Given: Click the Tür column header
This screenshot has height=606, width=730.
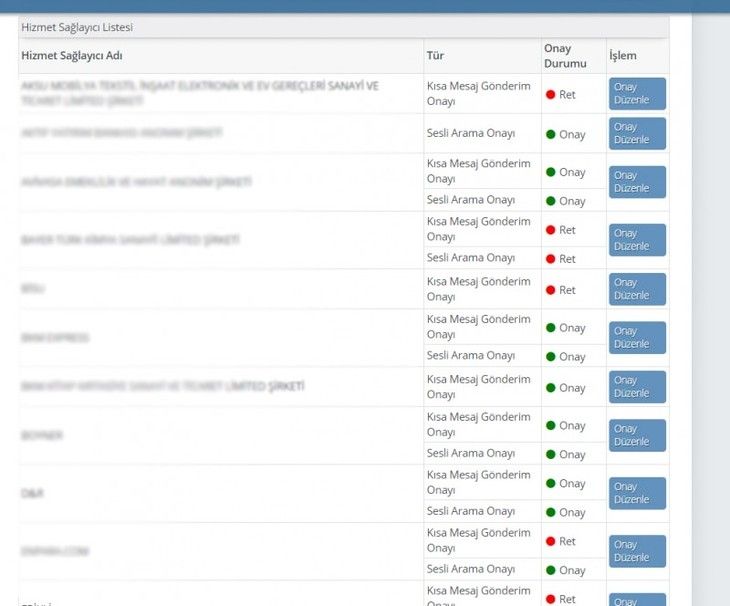Looking at the screenshot, I should tap(435, 55).
